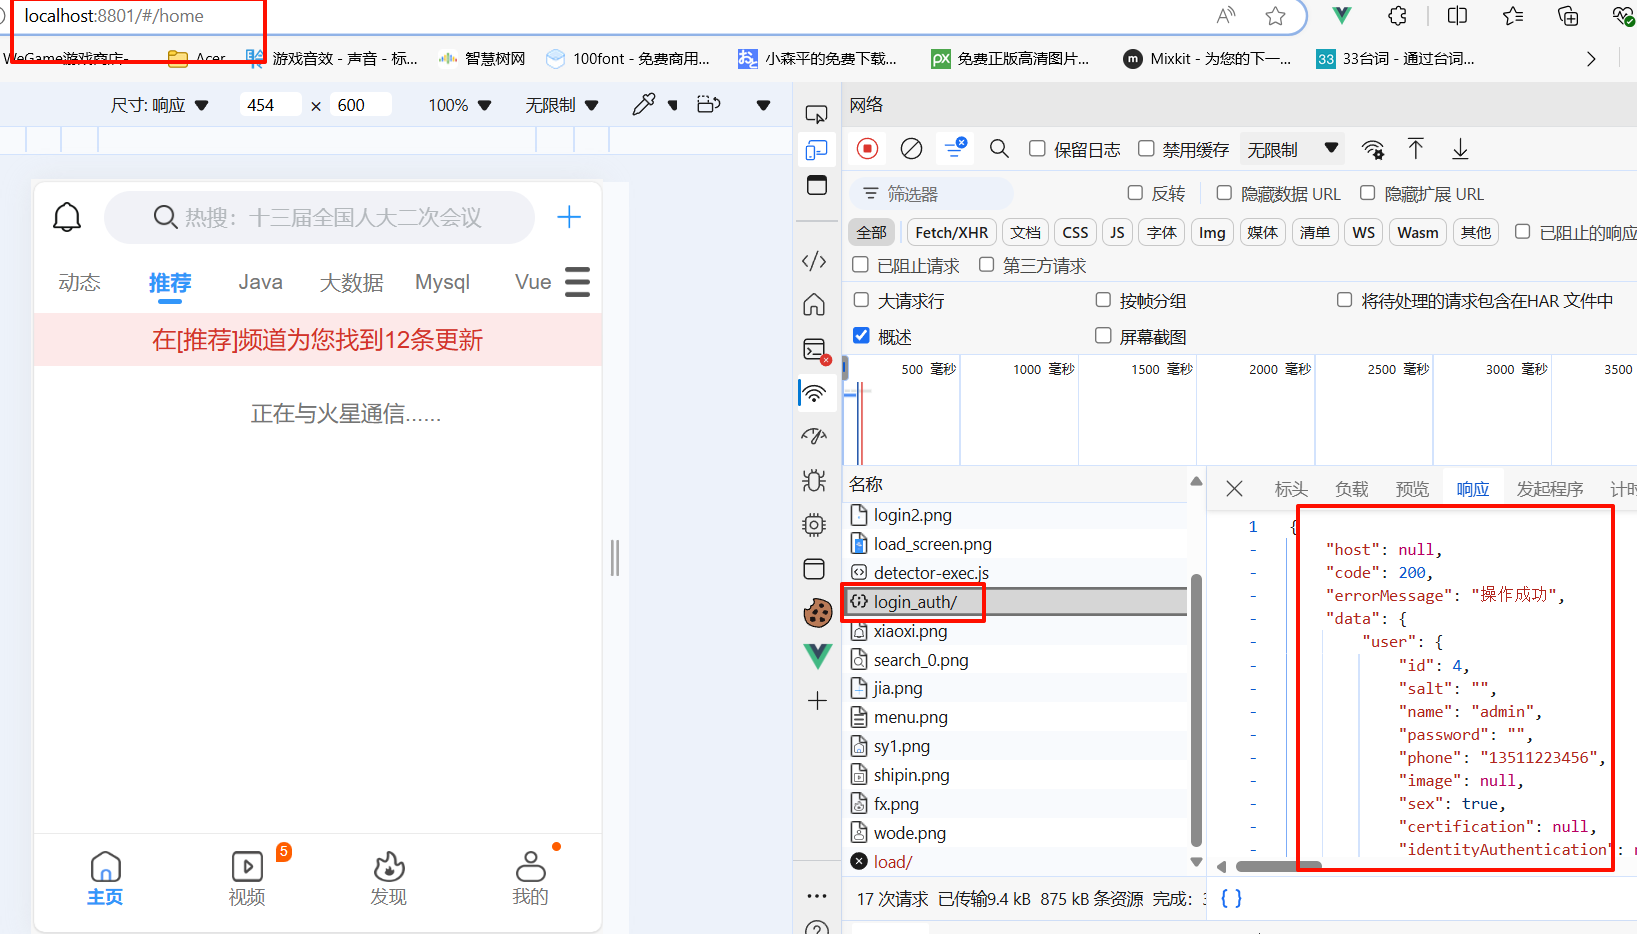Open the cookie editor icon
Screen dimensions: 1637x934
point(817,613)
